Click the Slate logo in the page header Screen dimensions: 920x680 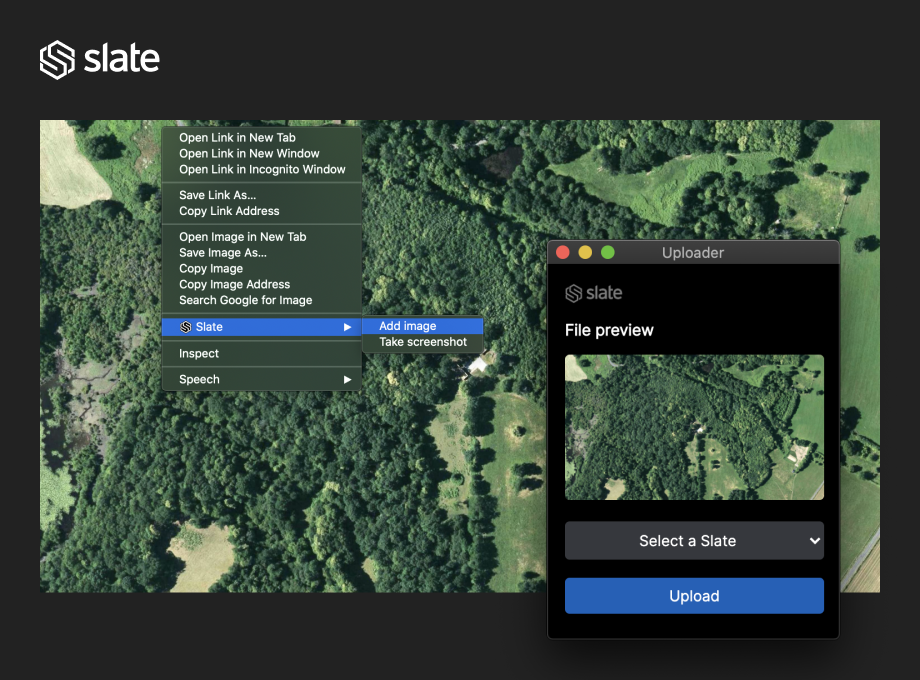coord(99,59)
